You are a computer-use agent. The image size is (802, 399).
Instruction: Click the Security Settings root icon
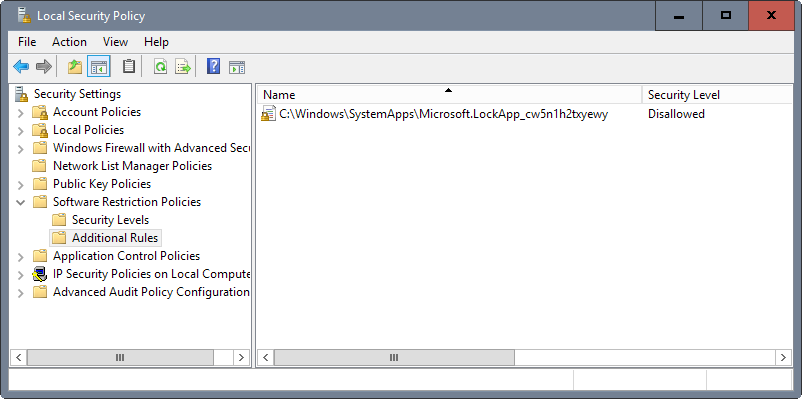pos(21,94)
